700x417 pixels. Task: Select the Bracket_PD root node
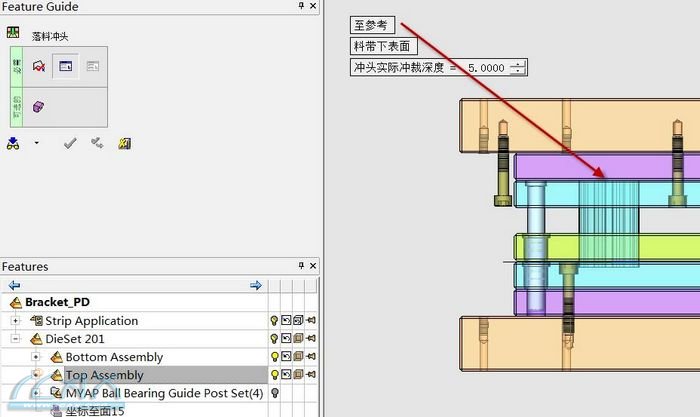tap(57, 302)
